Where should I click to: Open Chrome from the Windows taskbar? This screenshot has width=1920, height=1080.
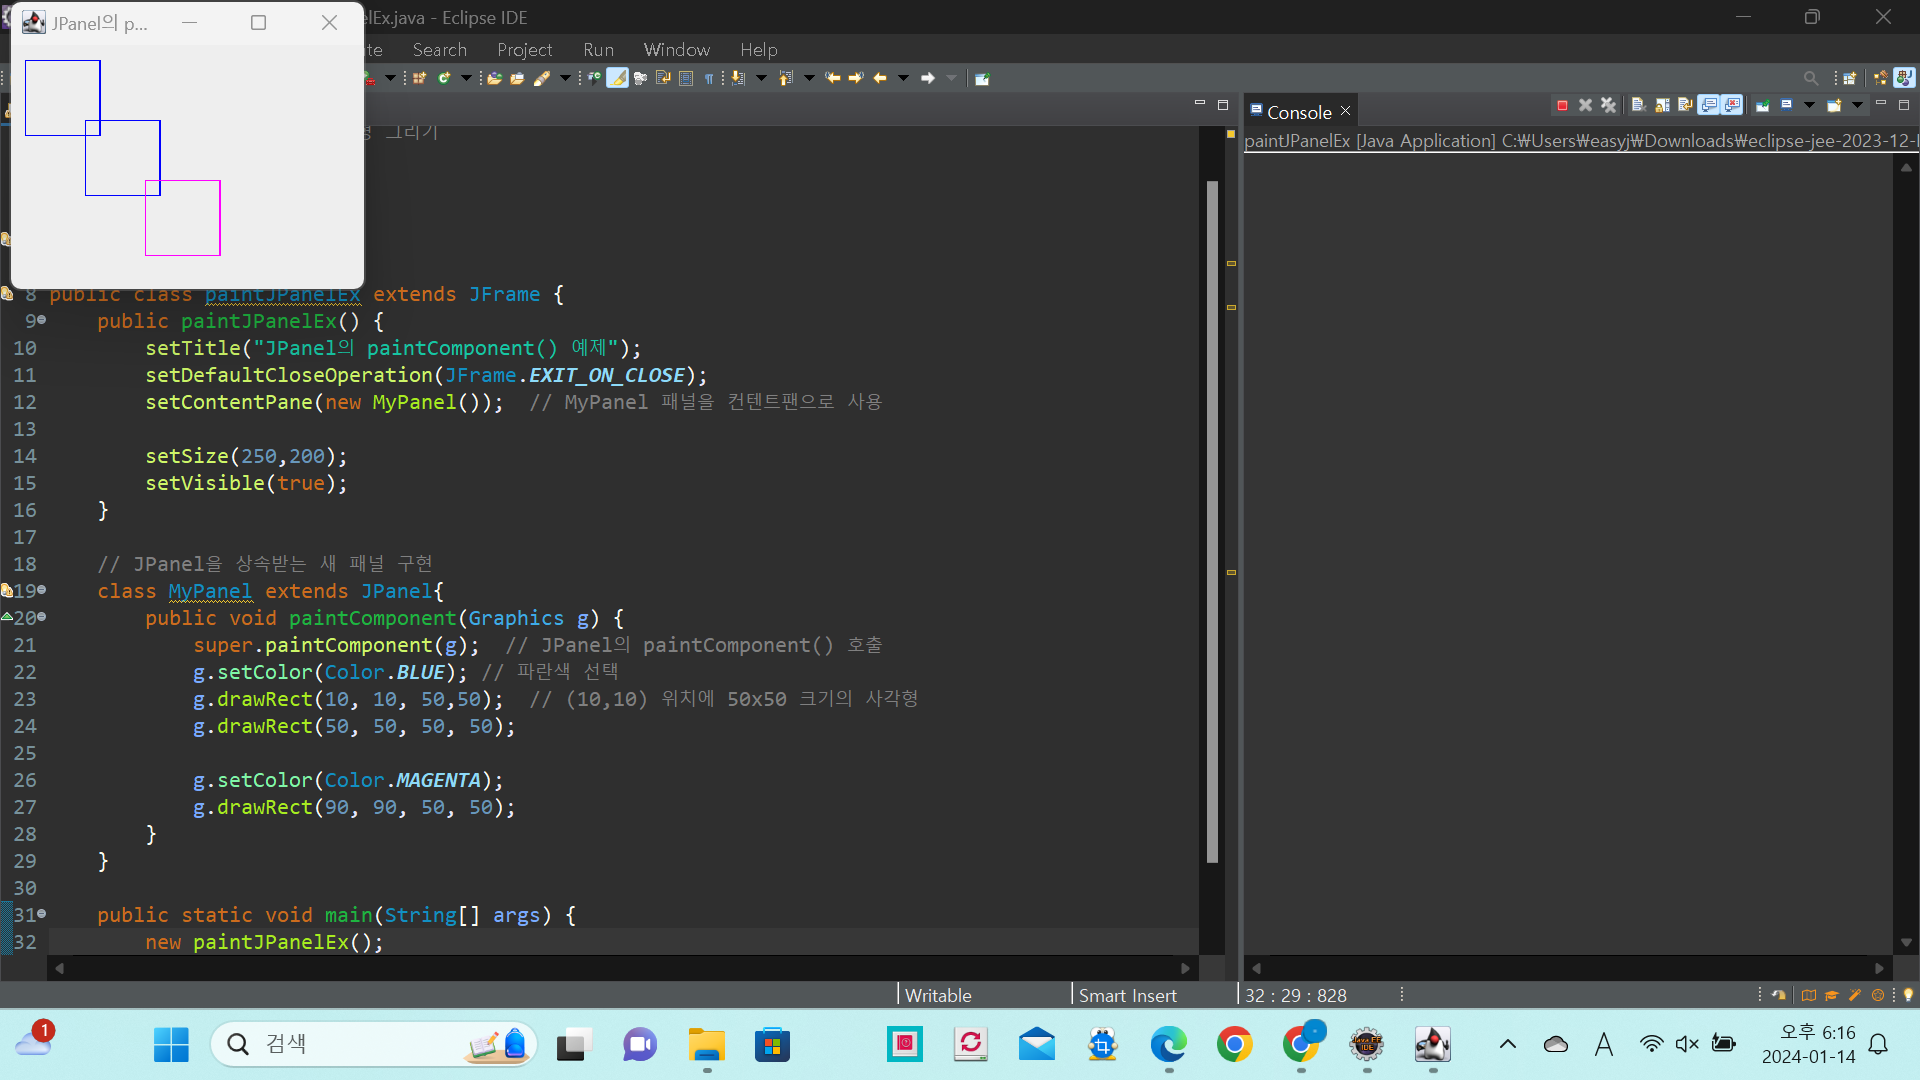point(1234,1045)
